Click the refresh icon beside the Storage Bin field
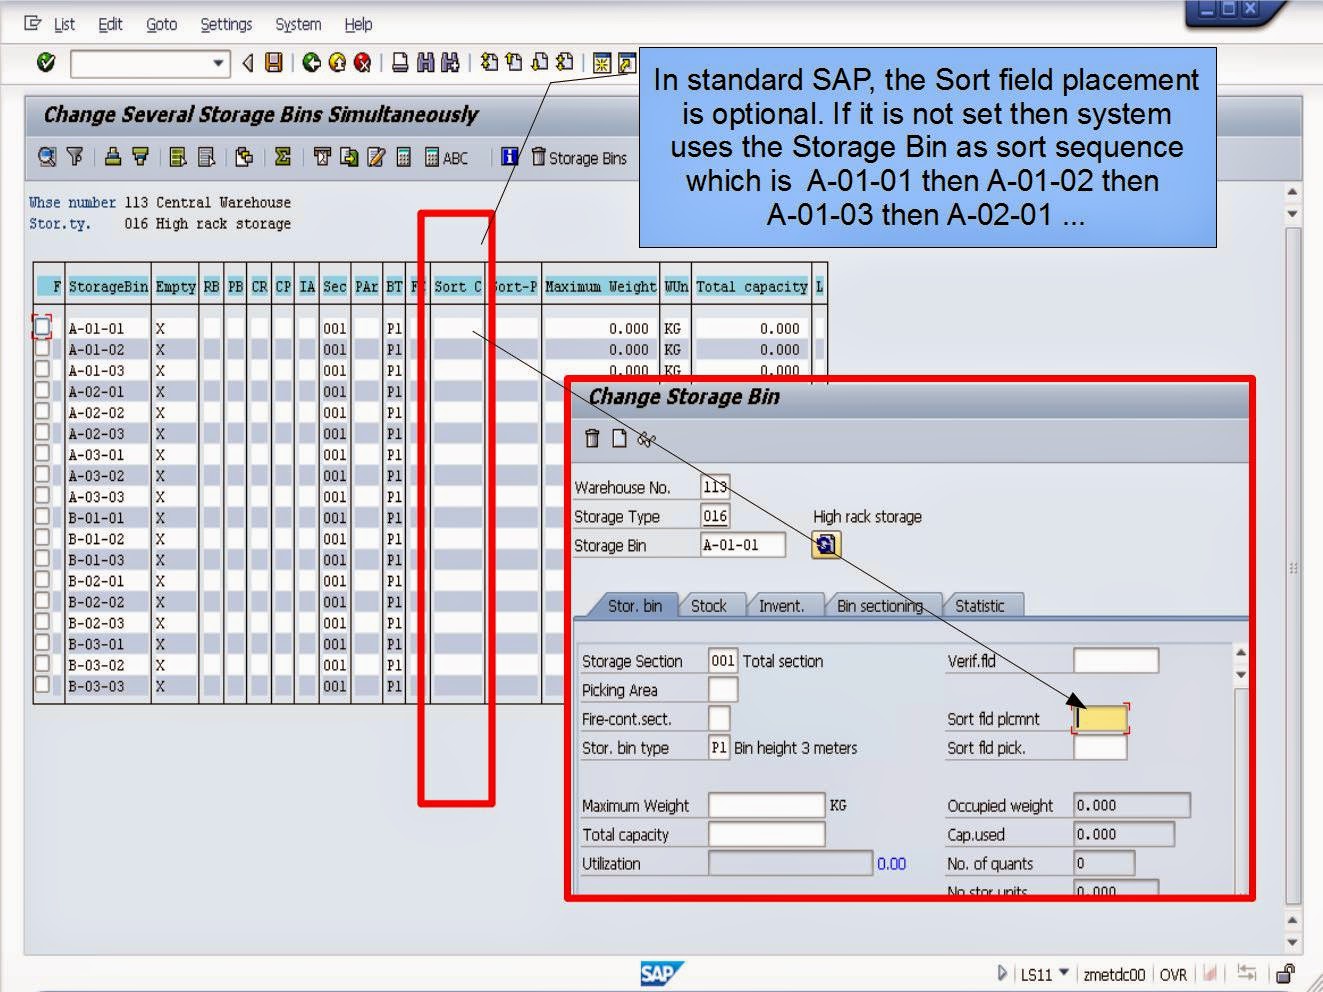Screen dimensions: 1323x992 click(x=827, y=545)
